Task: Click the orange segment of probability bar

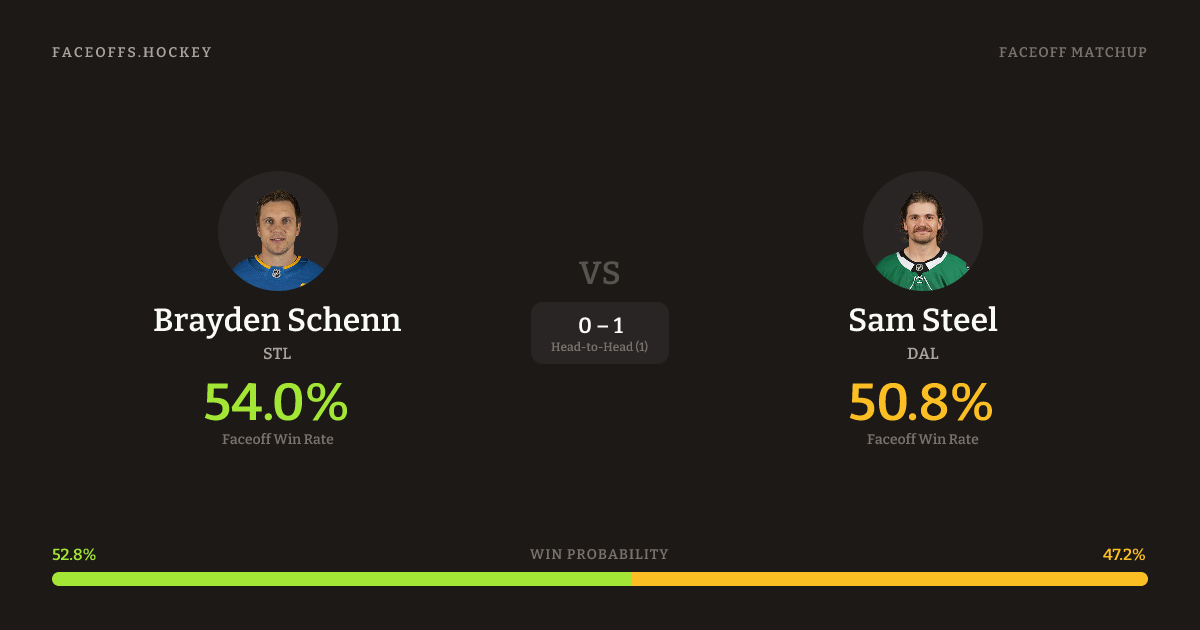Action: point(890,579)
